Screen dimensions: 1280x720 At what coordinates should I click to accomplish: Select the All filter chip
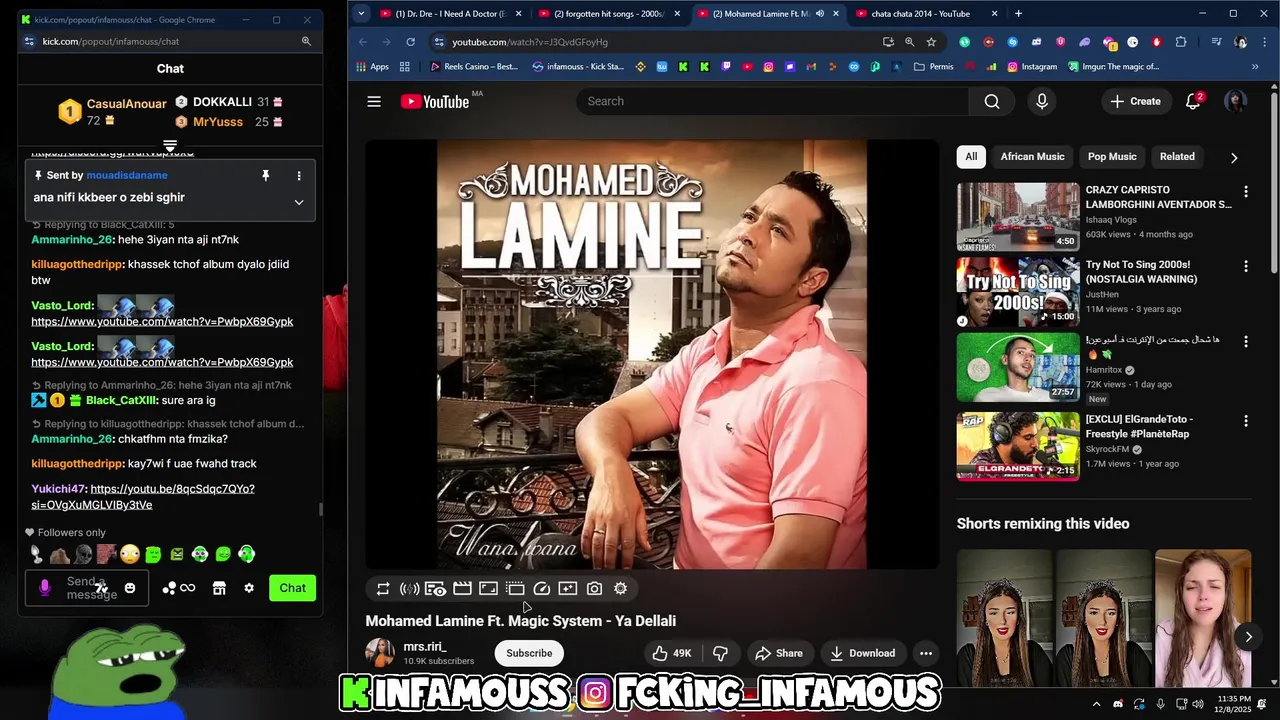[x=971, y=157]
